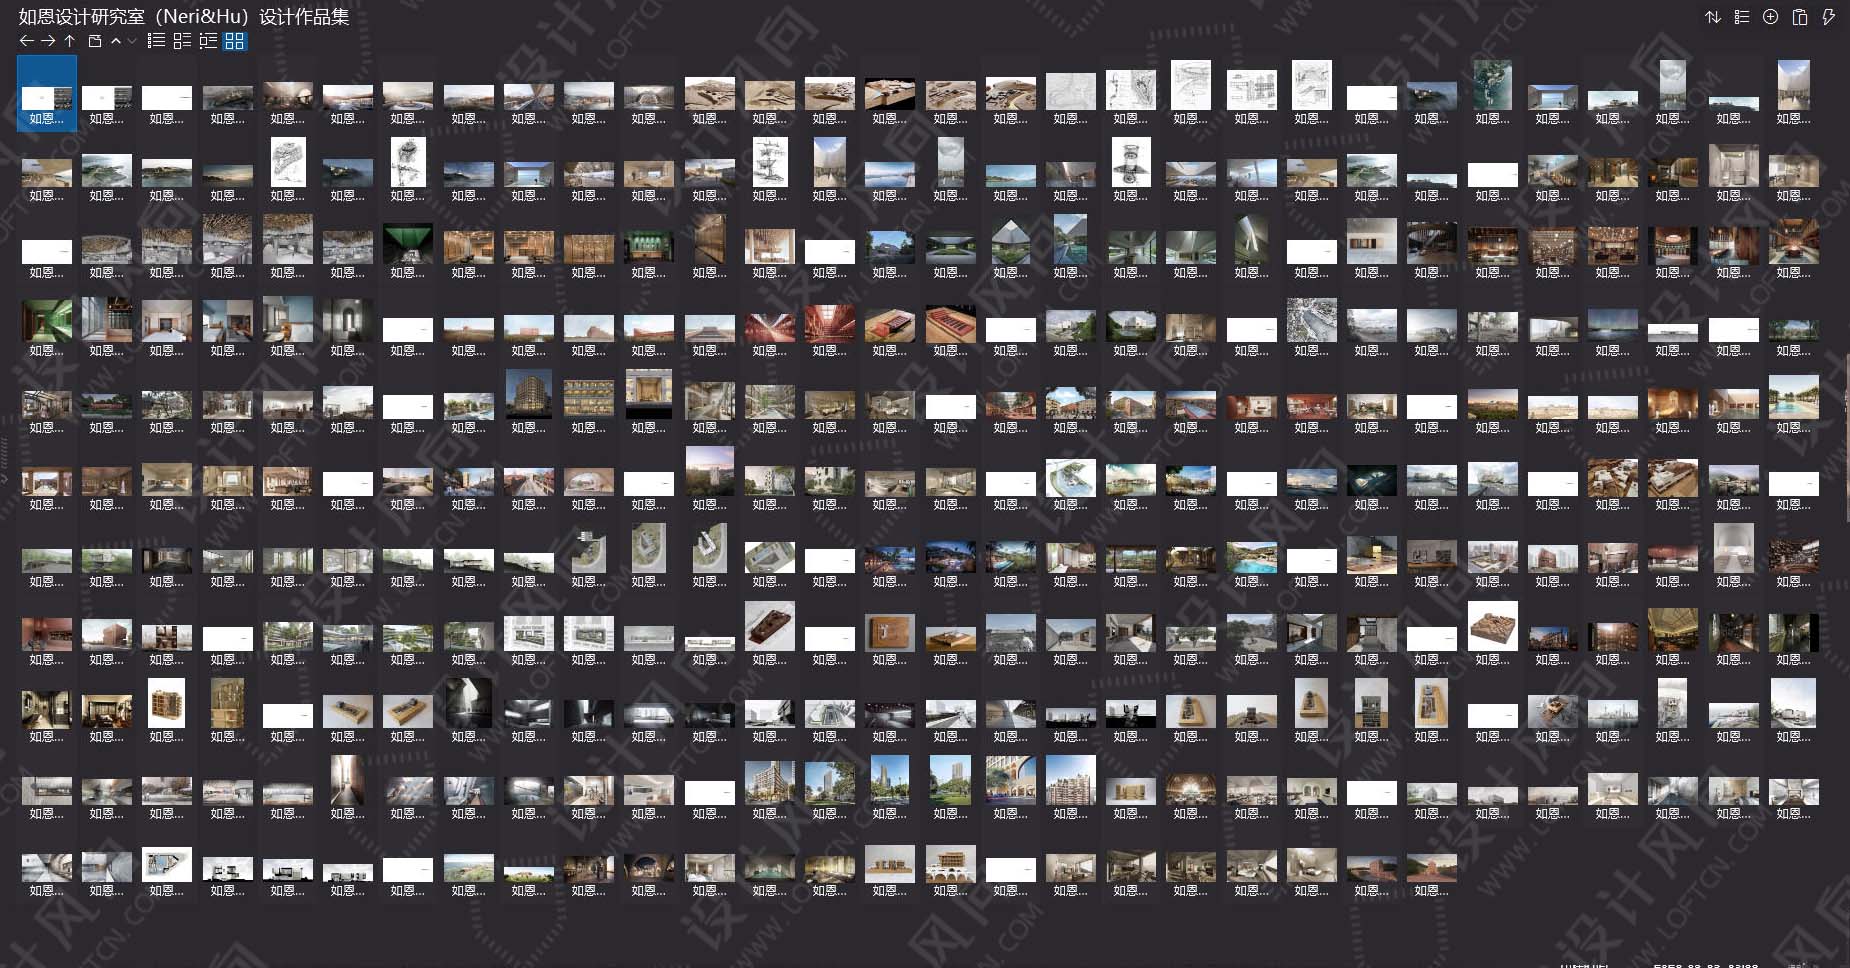
Task: Switch to the tree list view (third view icon)
Action: click(208, 41)
